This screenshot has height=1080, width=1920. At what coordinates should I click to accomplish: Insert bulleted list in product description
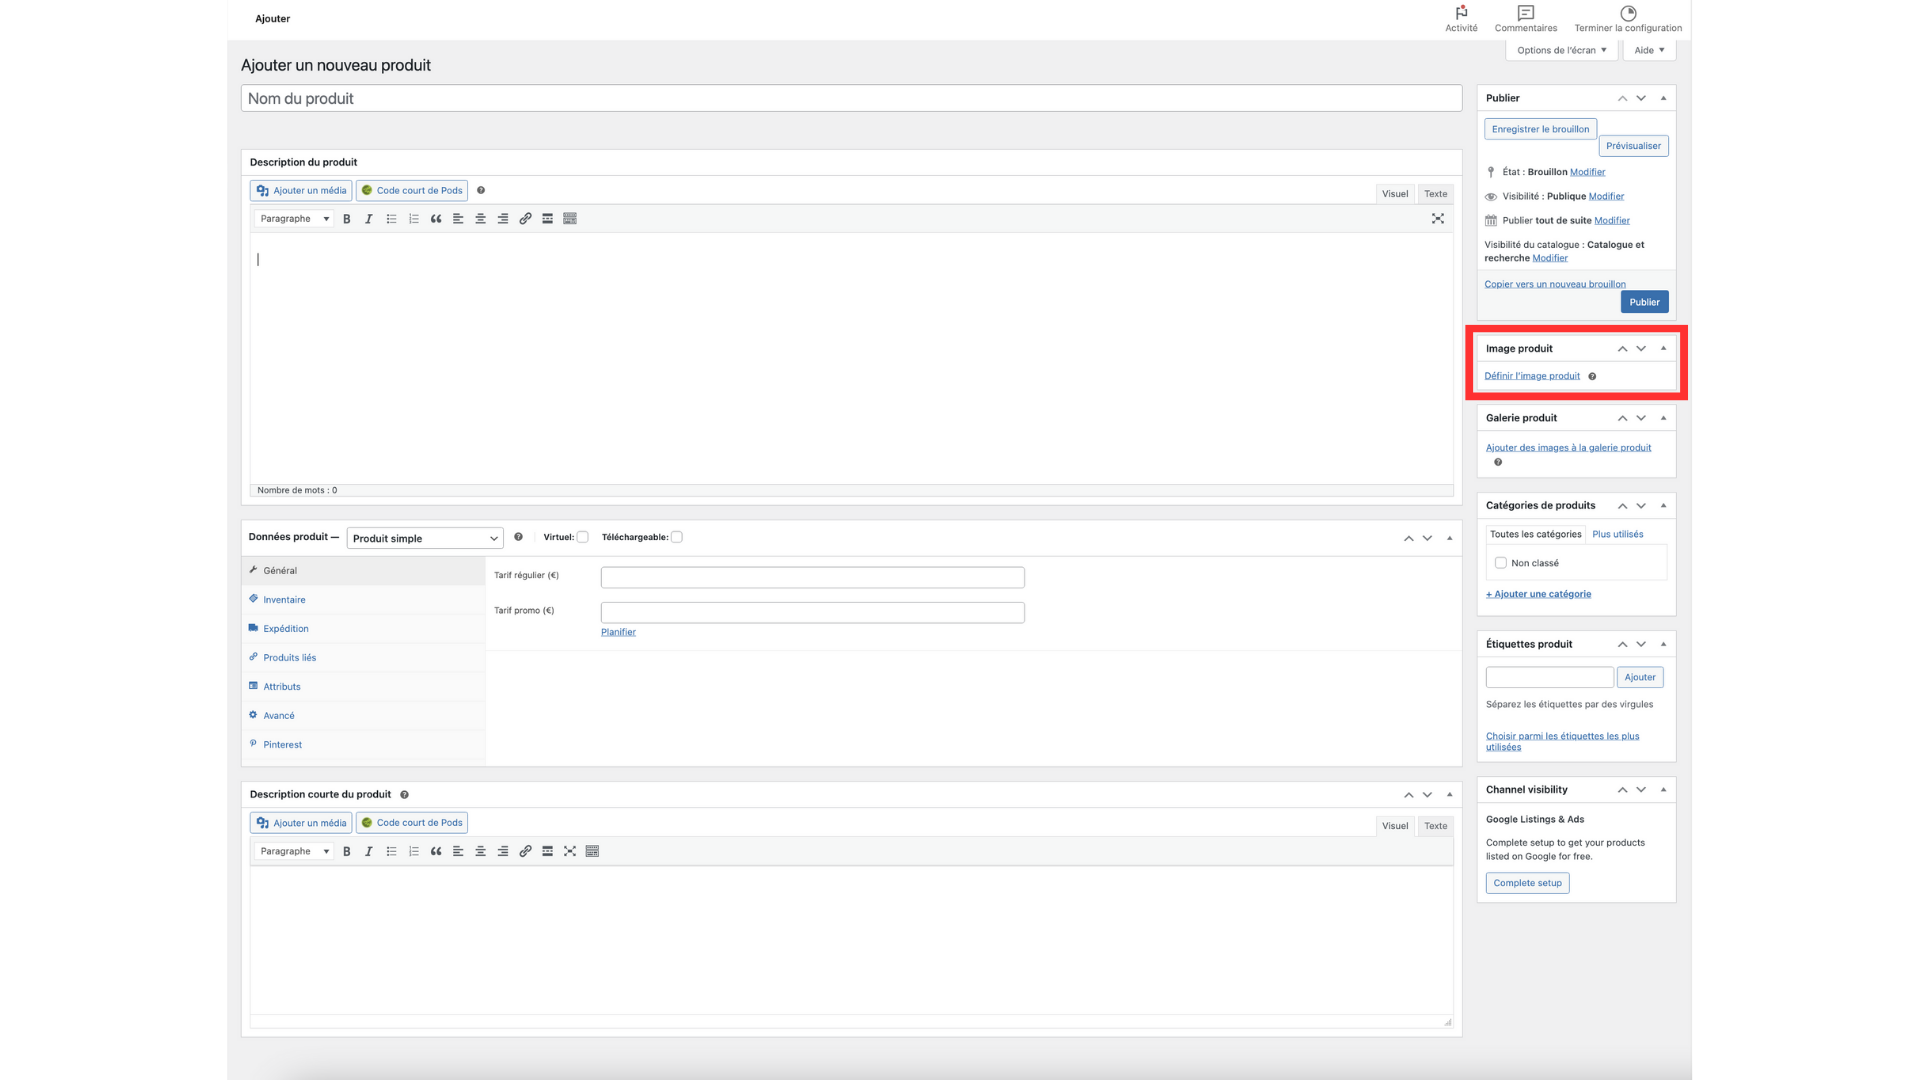coord(391,219)
